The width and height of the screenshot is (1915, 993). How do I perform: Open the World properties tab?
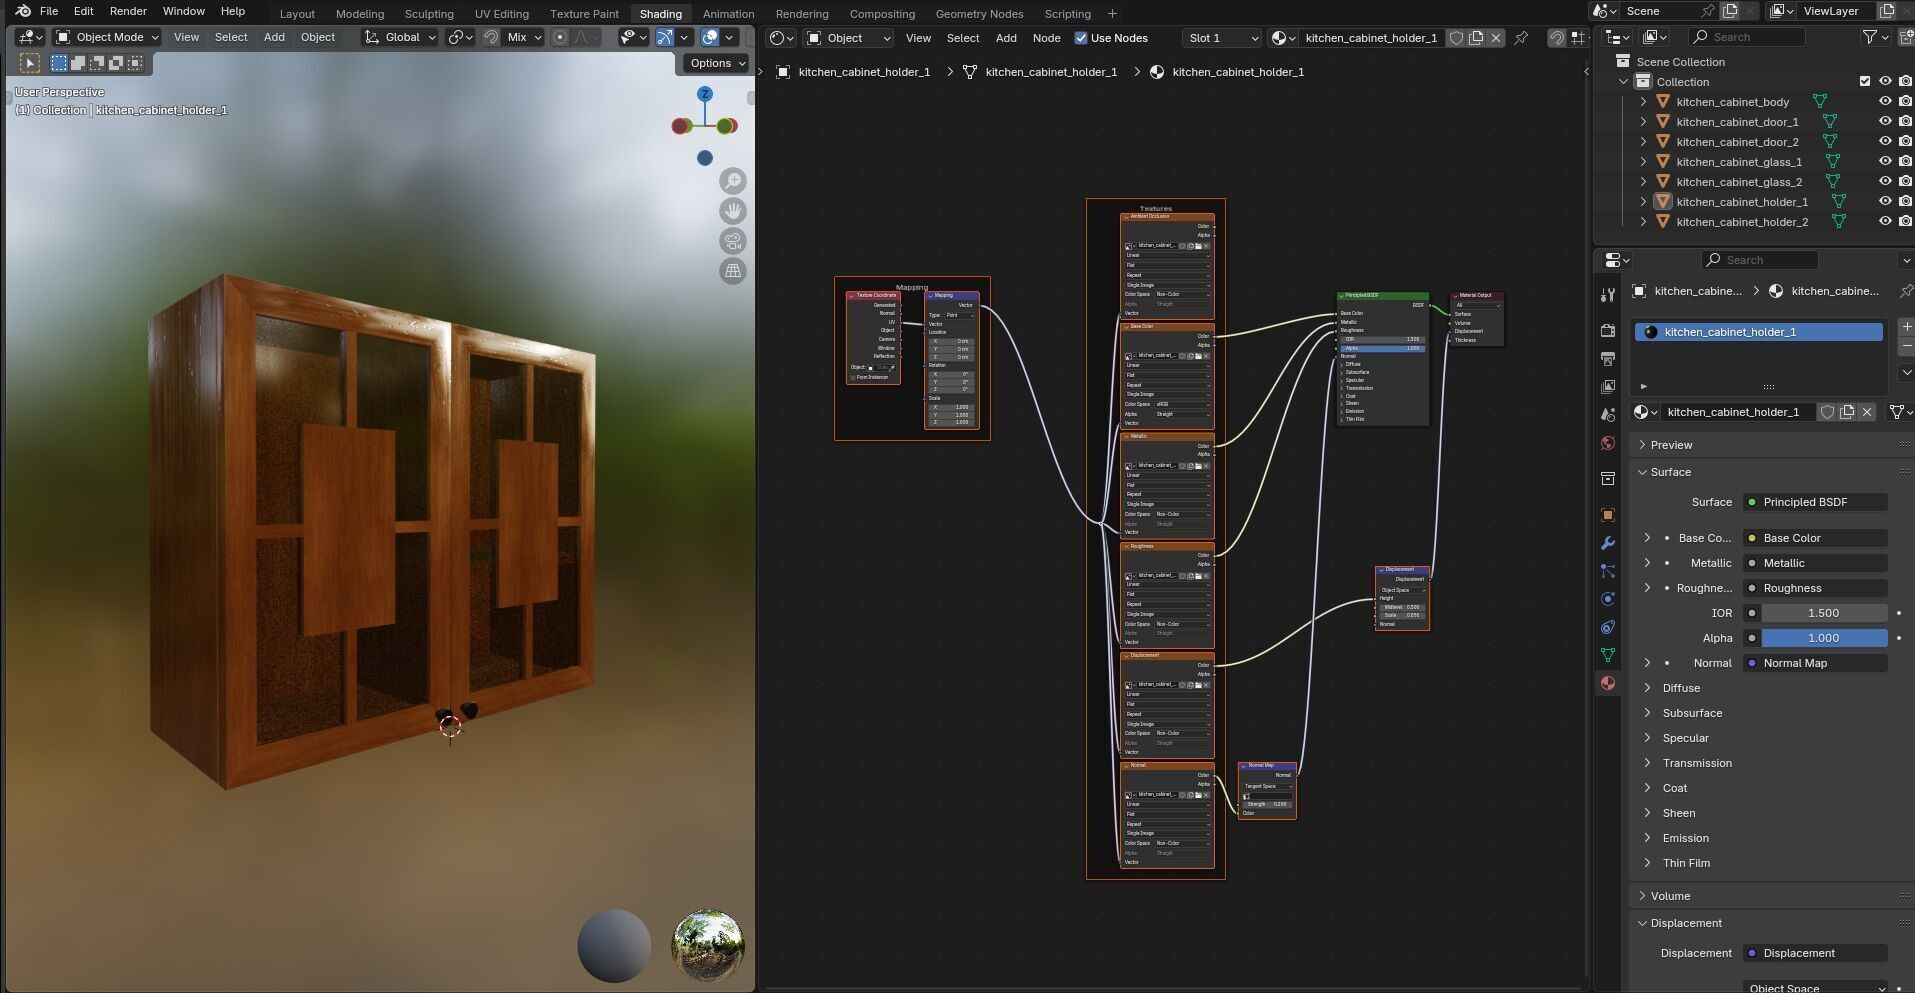click(x=1607, y=442)
